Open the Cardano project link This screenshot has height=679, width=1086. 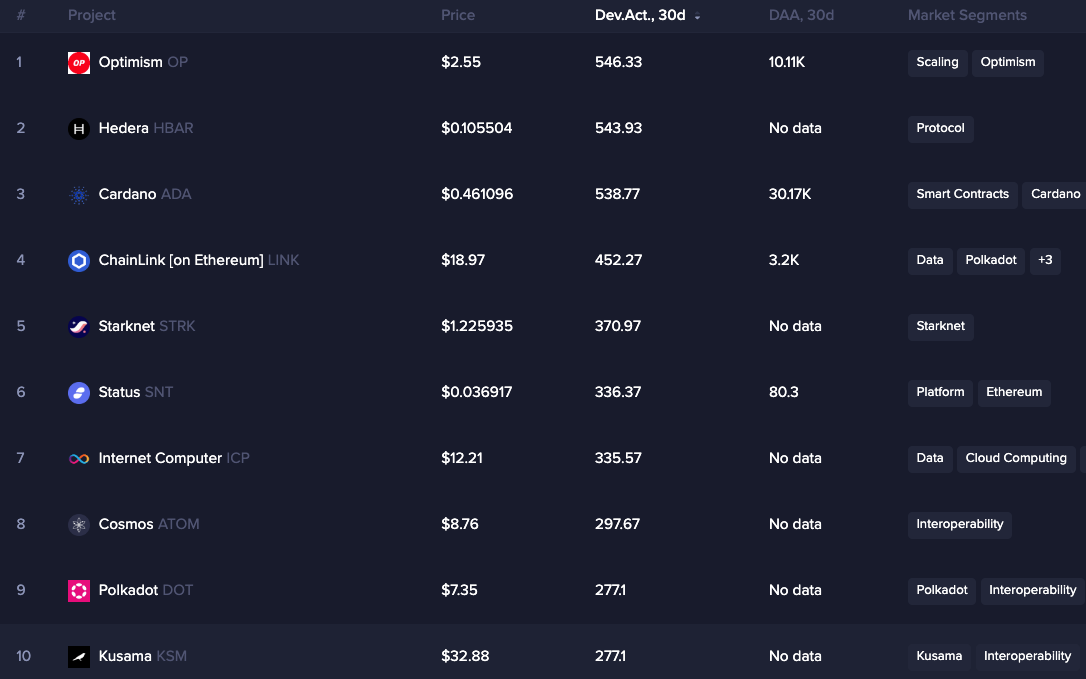[x=145, y=194]
